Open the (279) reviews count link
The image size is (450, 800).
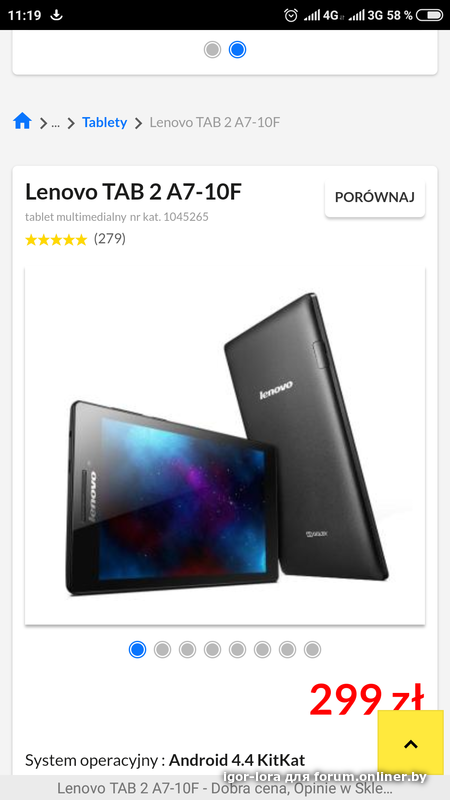(110, 239)
